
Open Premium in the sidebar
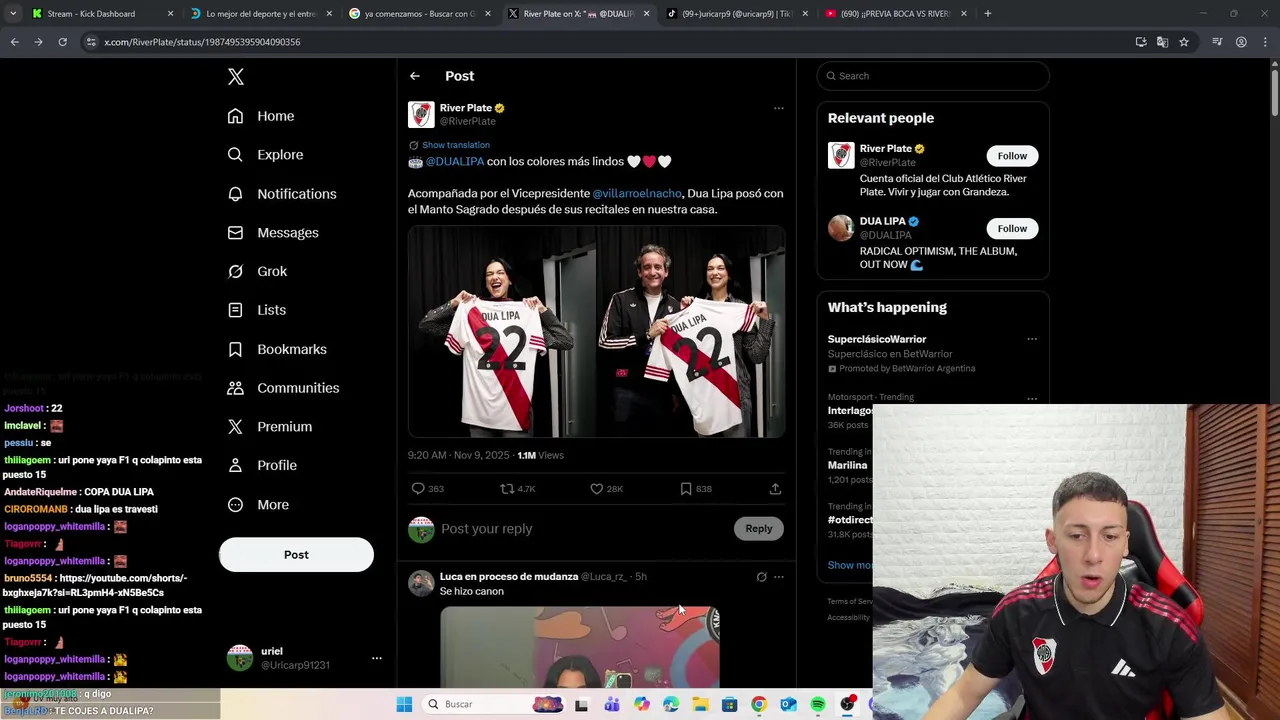(270, 427)
